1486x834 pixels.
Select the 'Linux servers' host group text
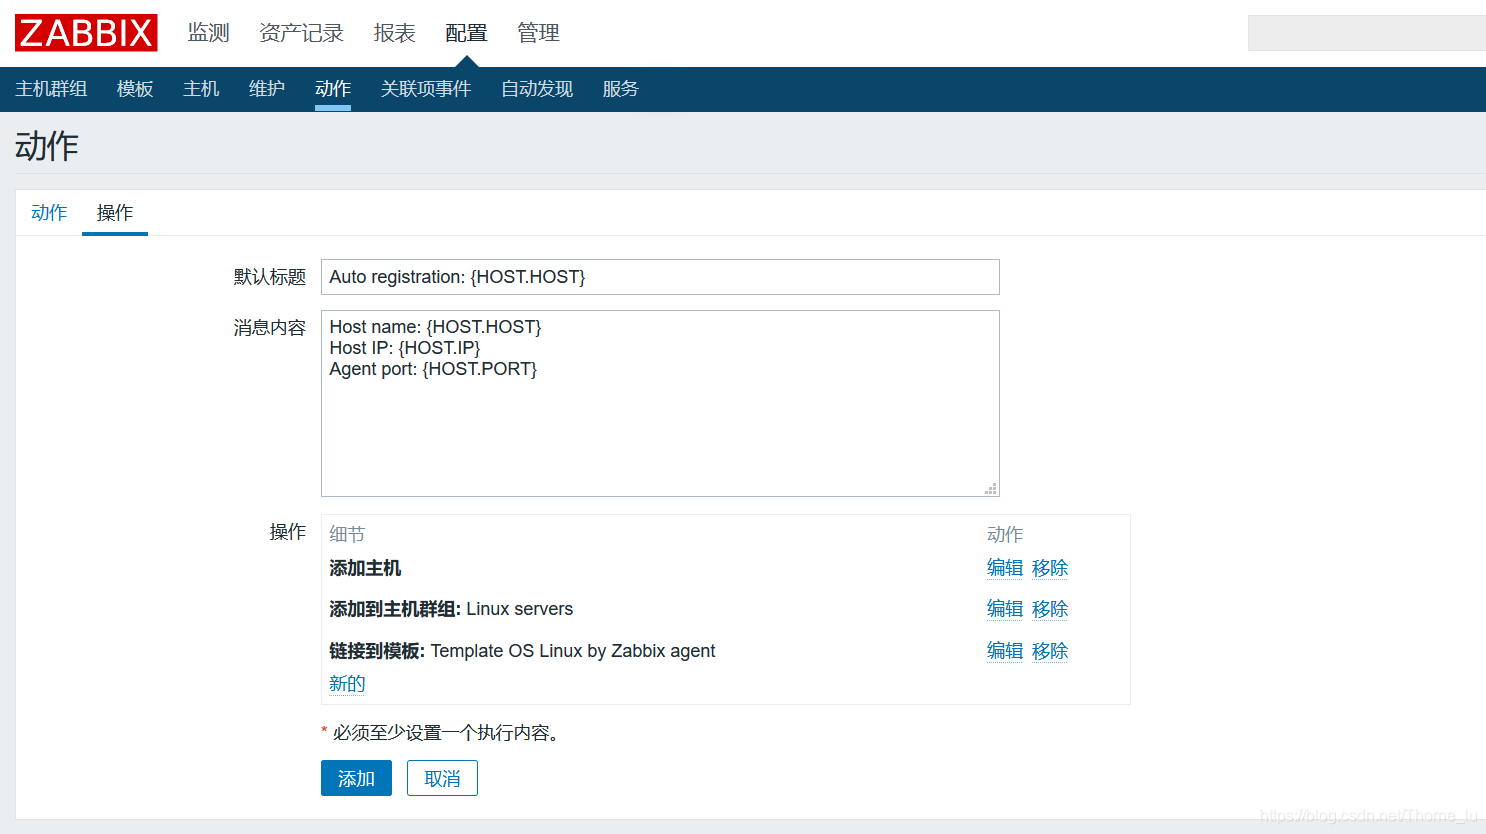(x=520, y=609)
